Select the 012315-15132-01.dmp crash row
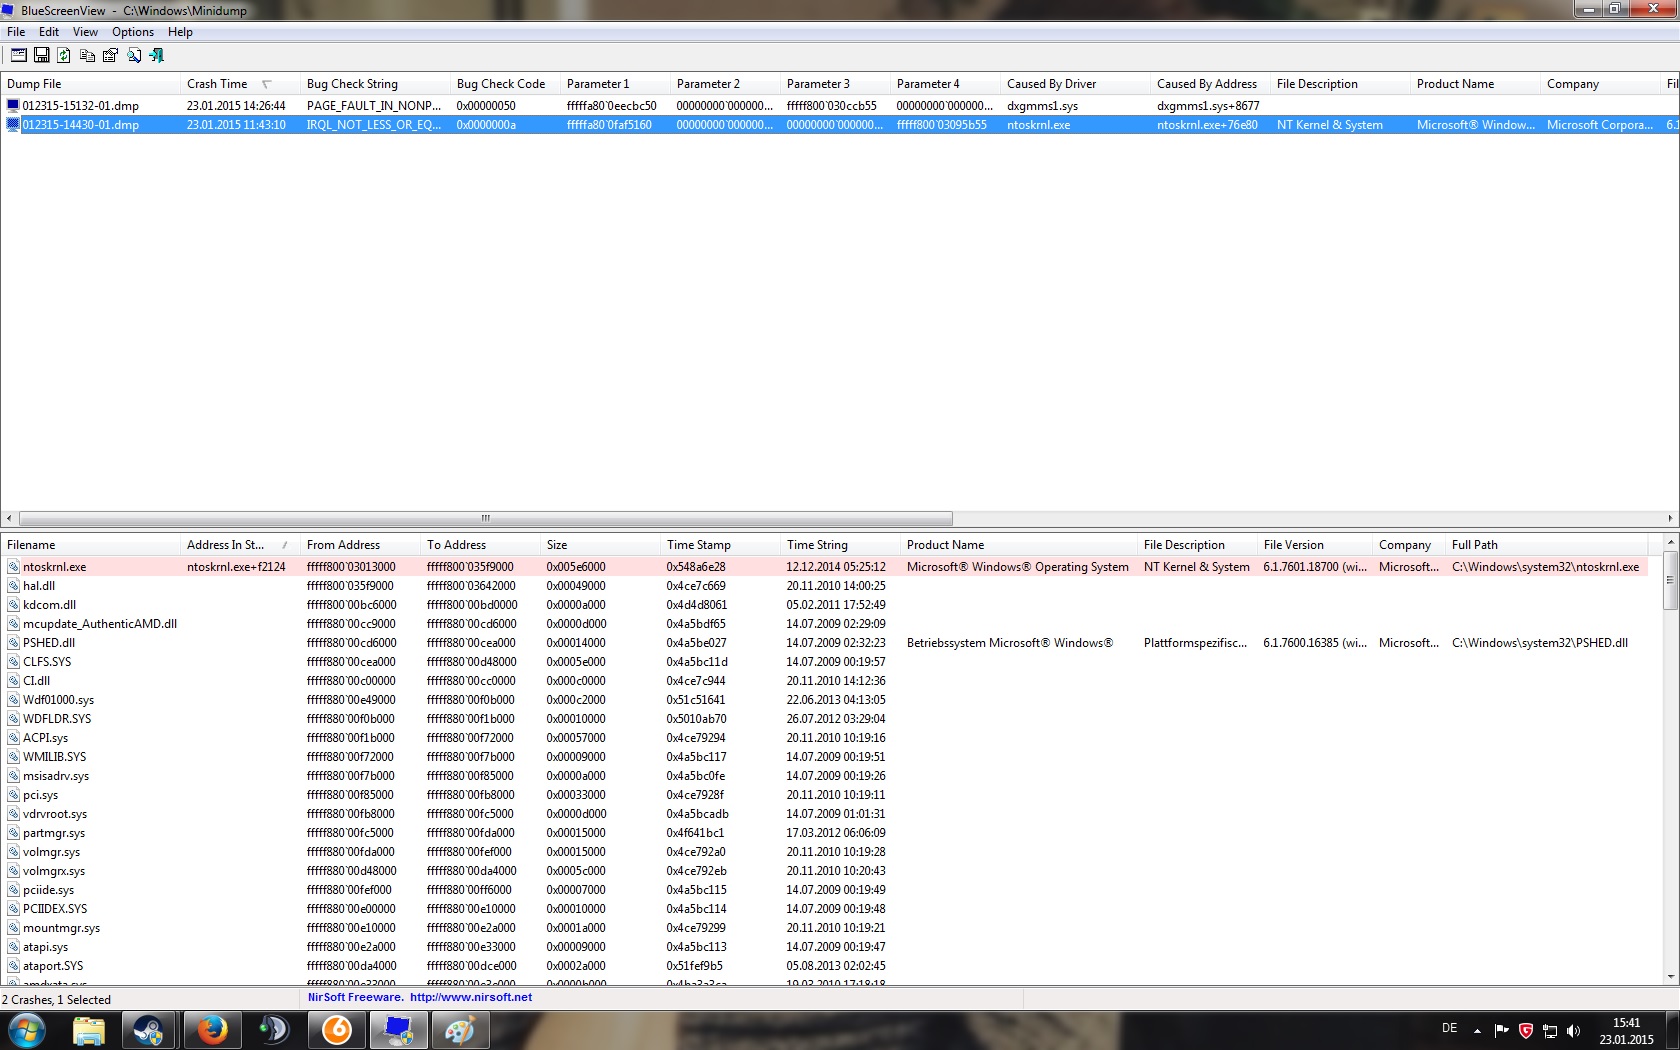 pos(840,105)
